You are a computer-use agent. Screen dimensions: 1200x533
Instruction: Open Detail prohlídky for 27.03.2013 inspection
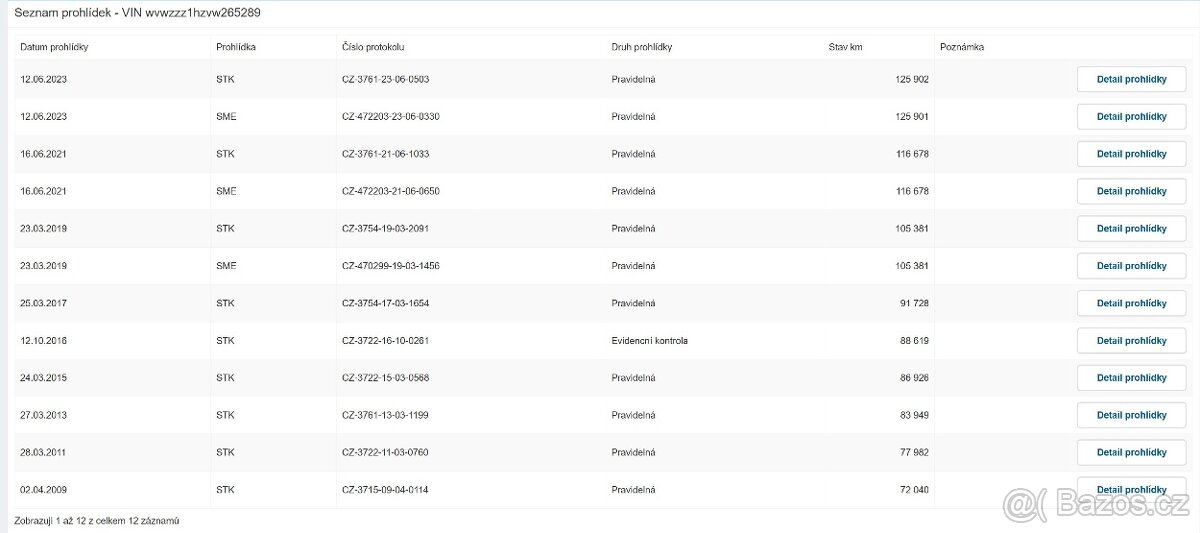click(1131, 415)
